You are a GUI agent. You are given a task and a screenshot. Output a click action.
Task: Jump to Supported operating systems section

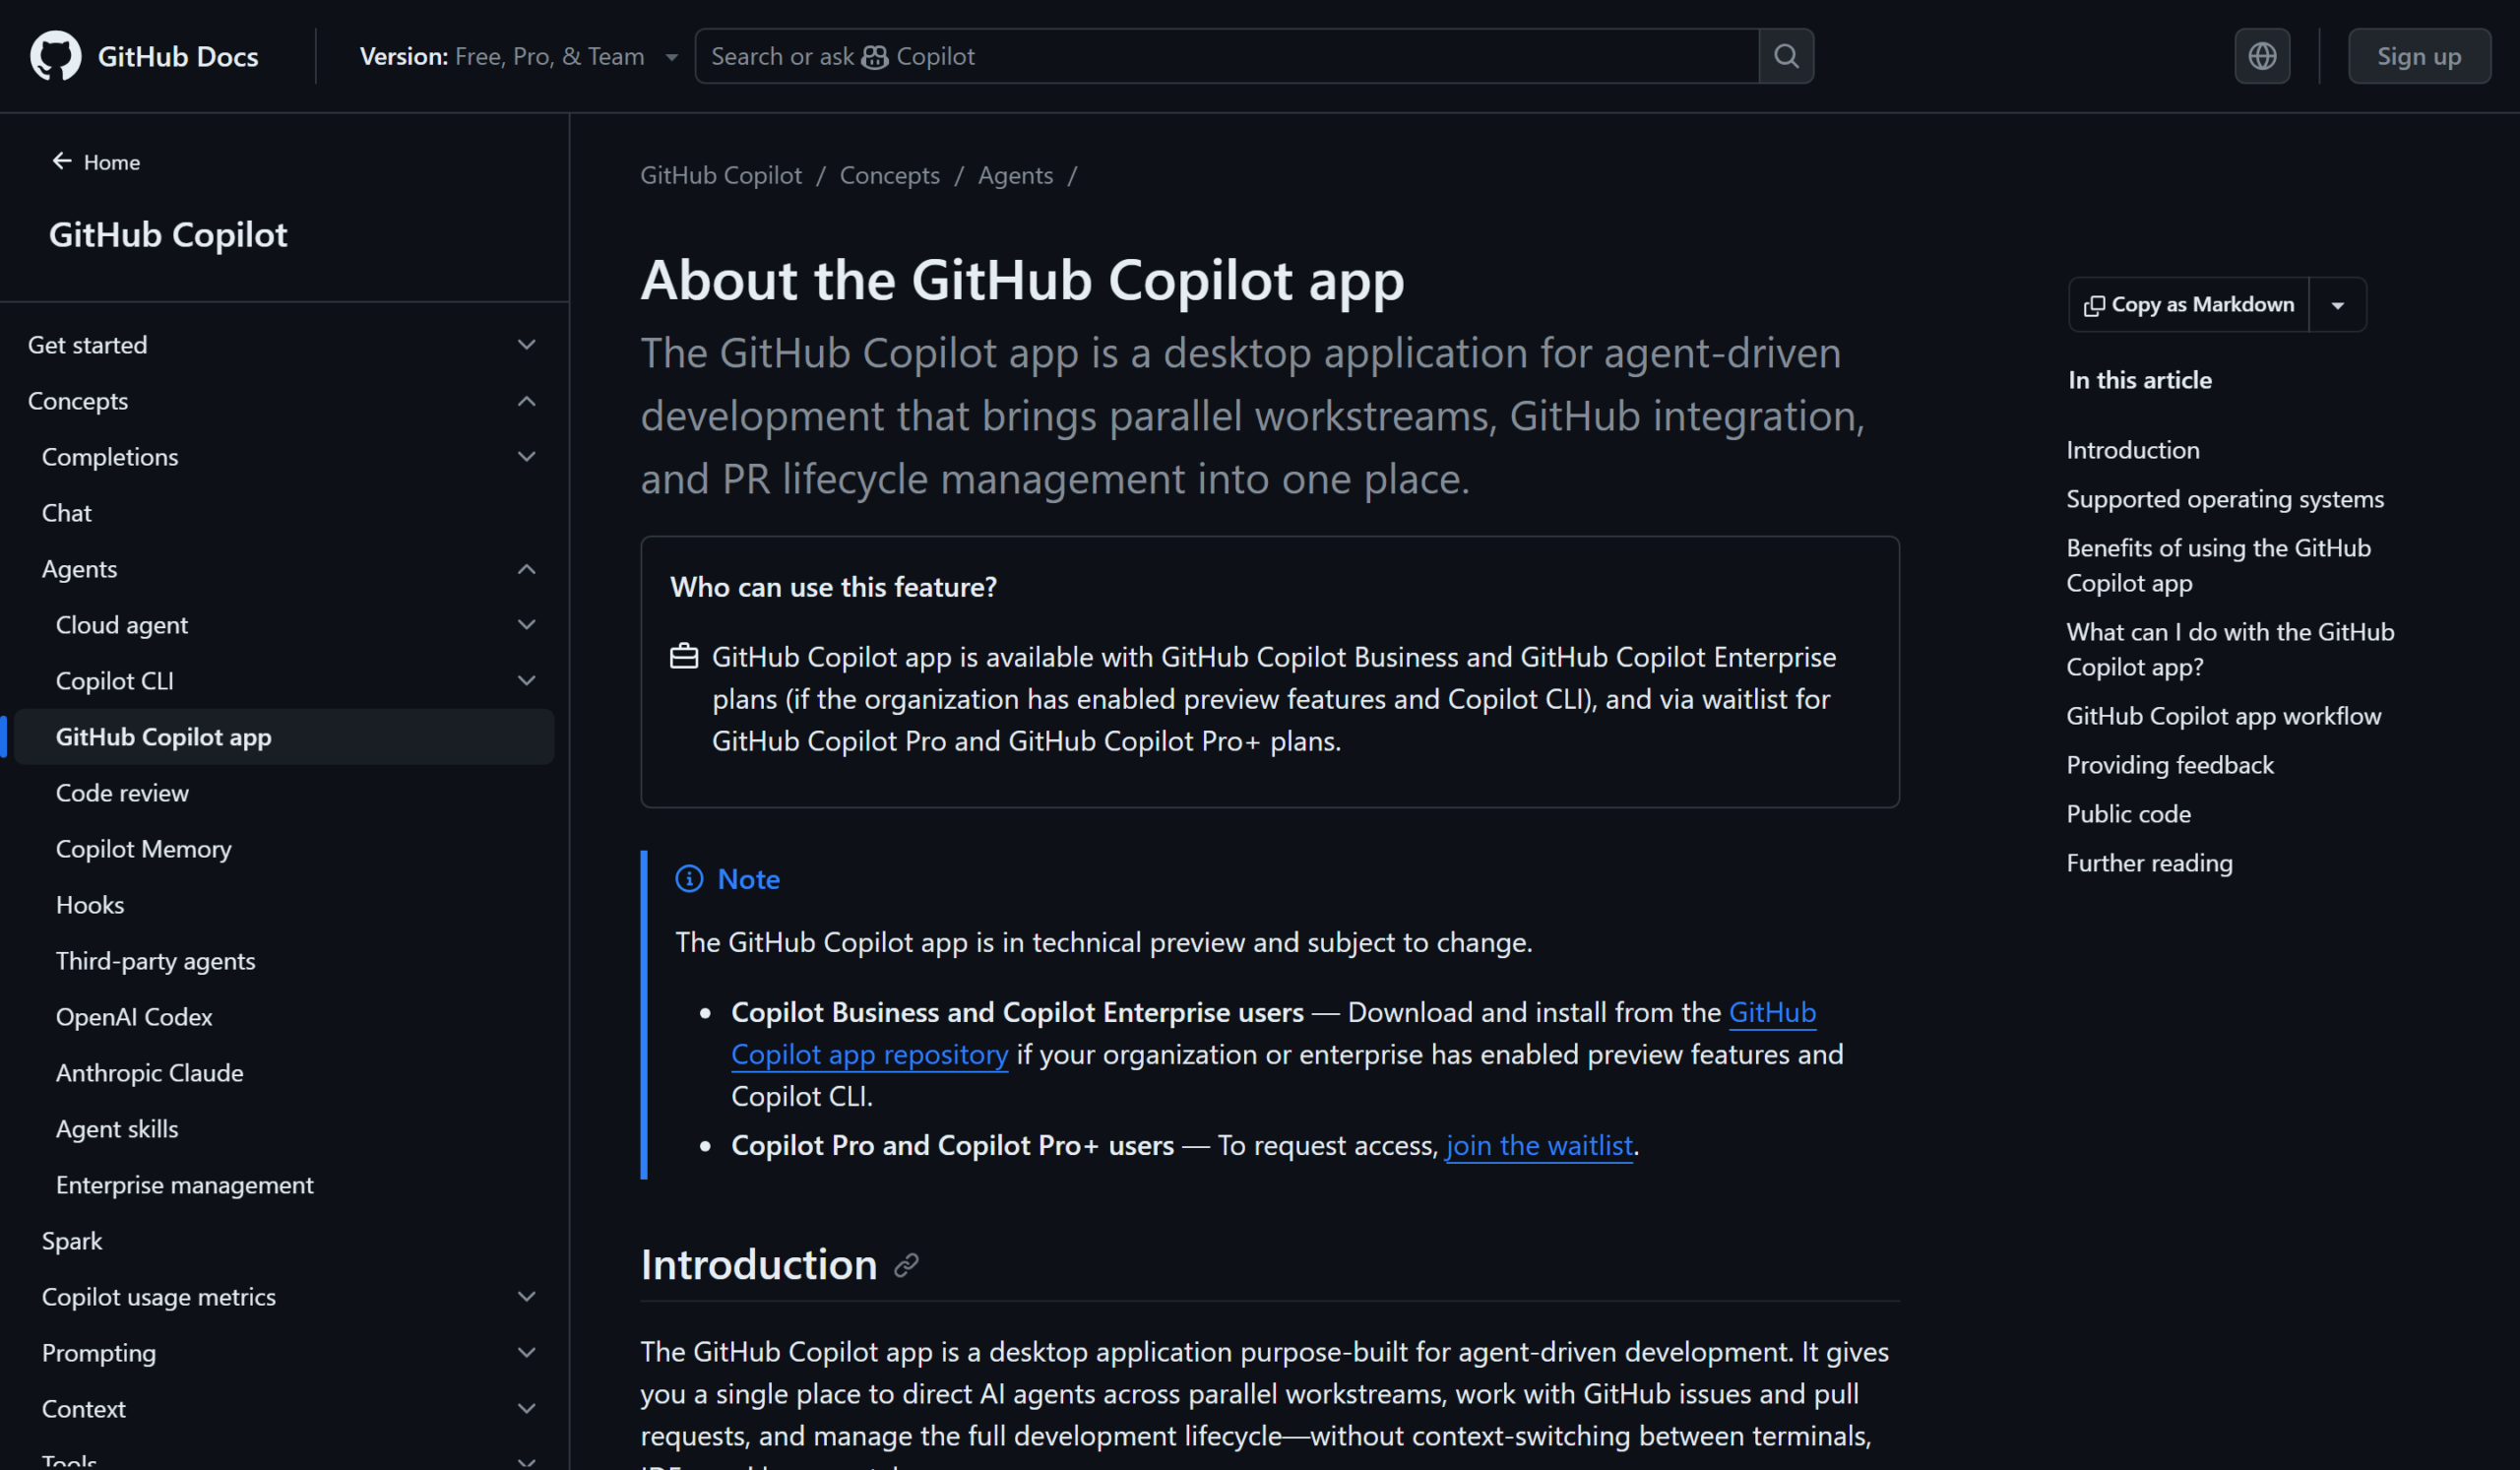(x=2225, y=499)
